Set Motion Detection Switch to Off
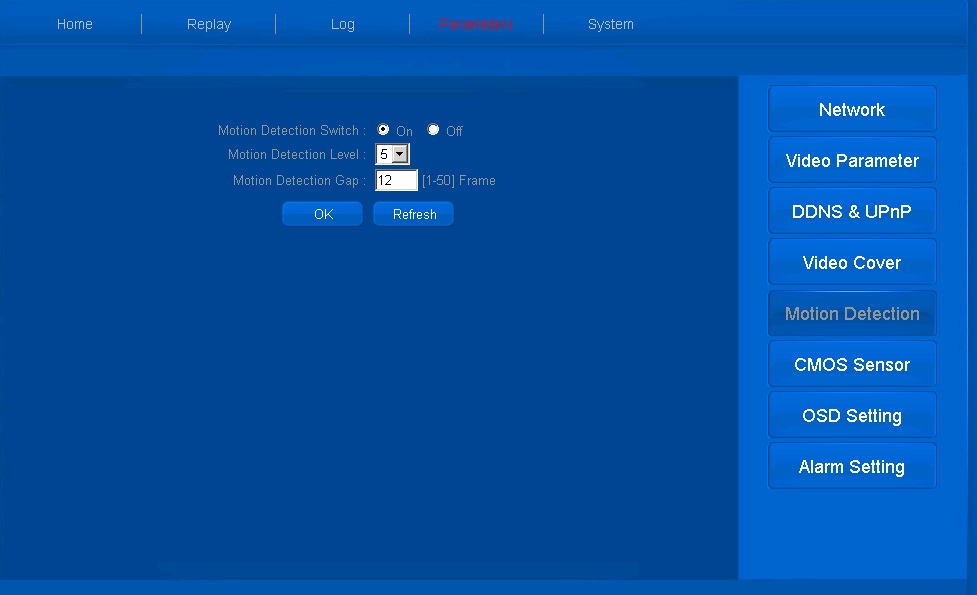This screenshot has height=595, width=977. point(433,130)
